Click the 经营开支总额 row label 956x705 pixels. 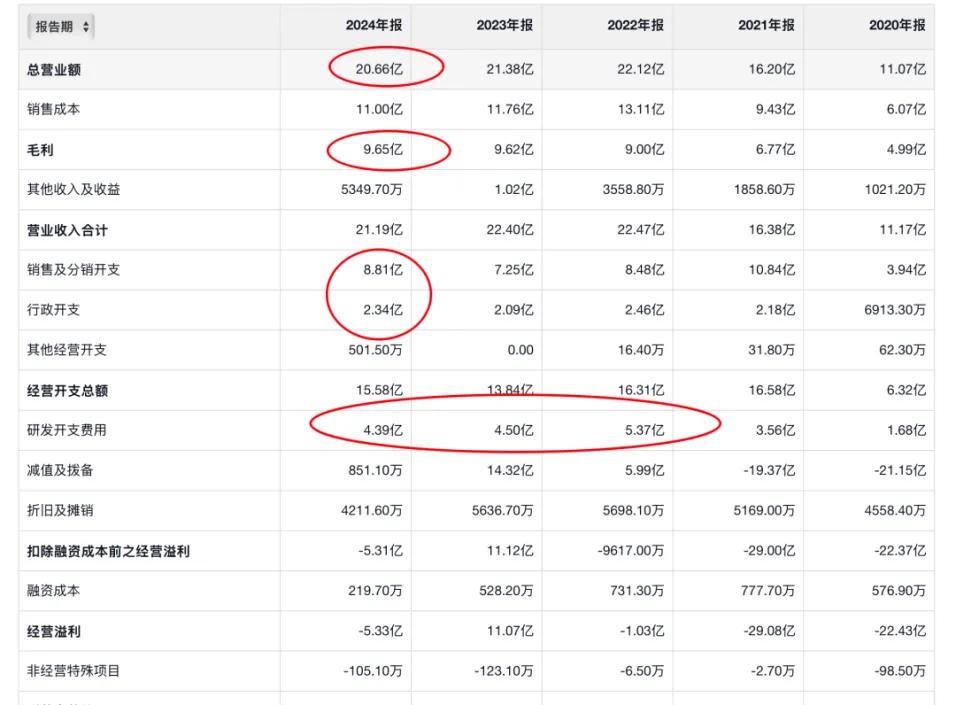(x=67, y=391)
